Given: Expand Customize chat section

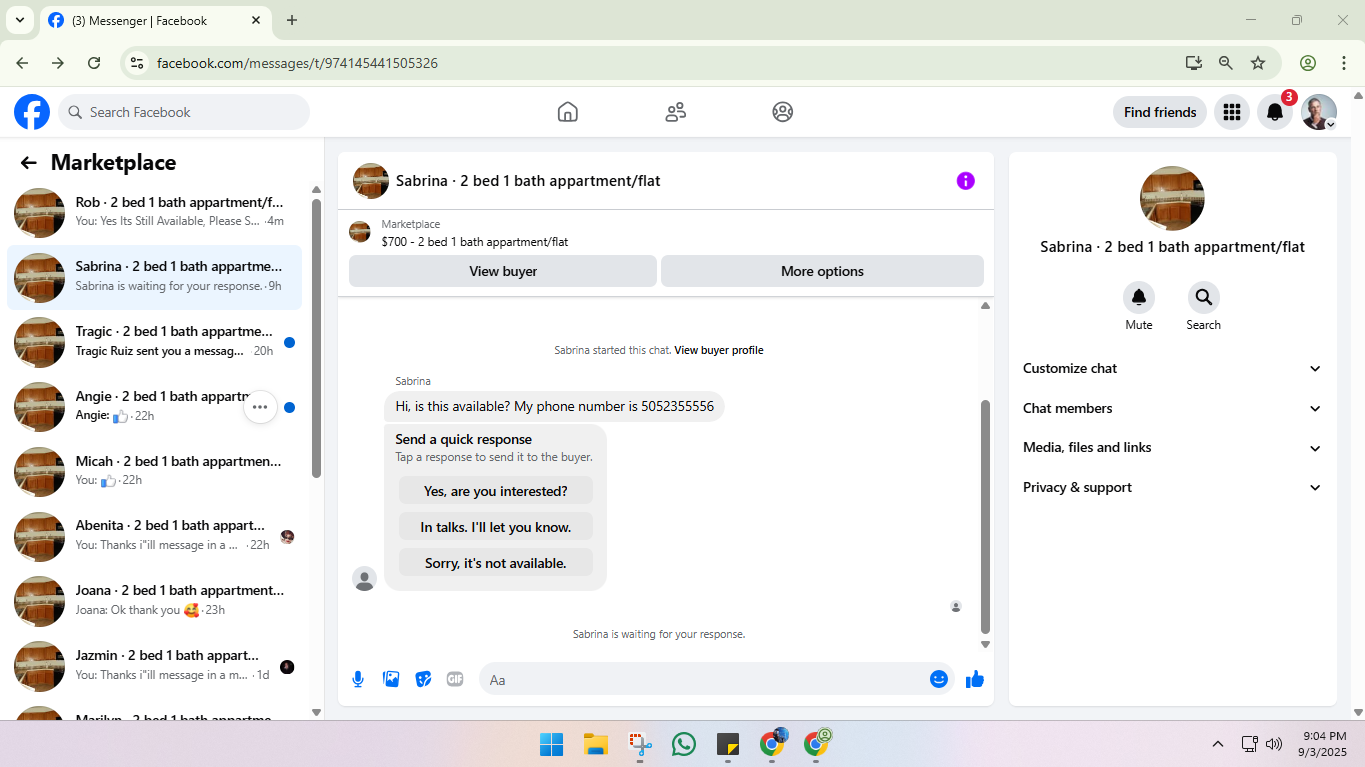Looking at the screenshot, I should (x=1172, y=368).
